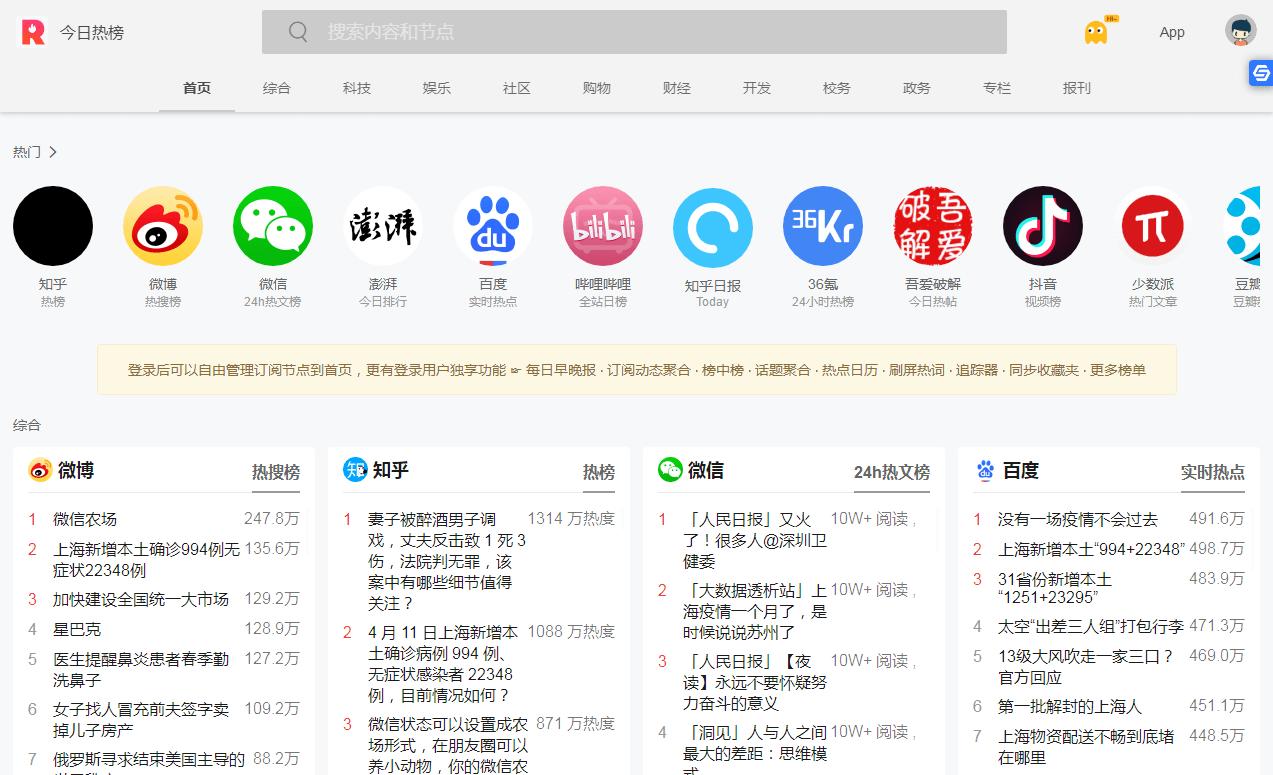
Task: Click the Weibo logo in 微博 card header
Action: 40,470
